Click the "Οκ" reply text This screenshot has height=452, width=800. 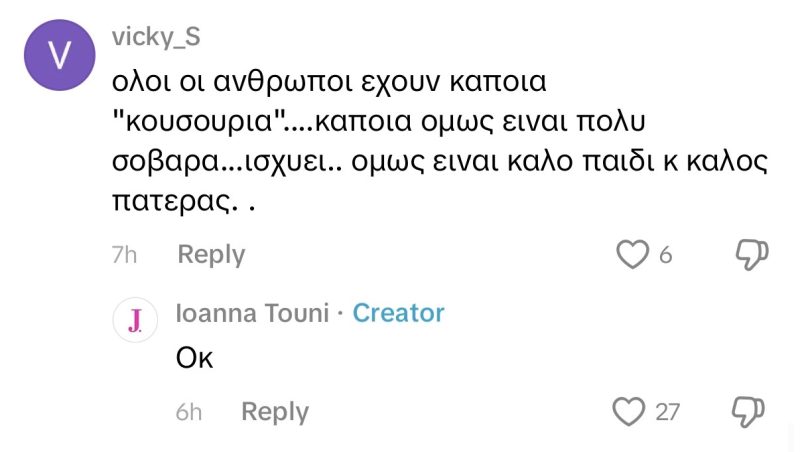tap(195, 357)
